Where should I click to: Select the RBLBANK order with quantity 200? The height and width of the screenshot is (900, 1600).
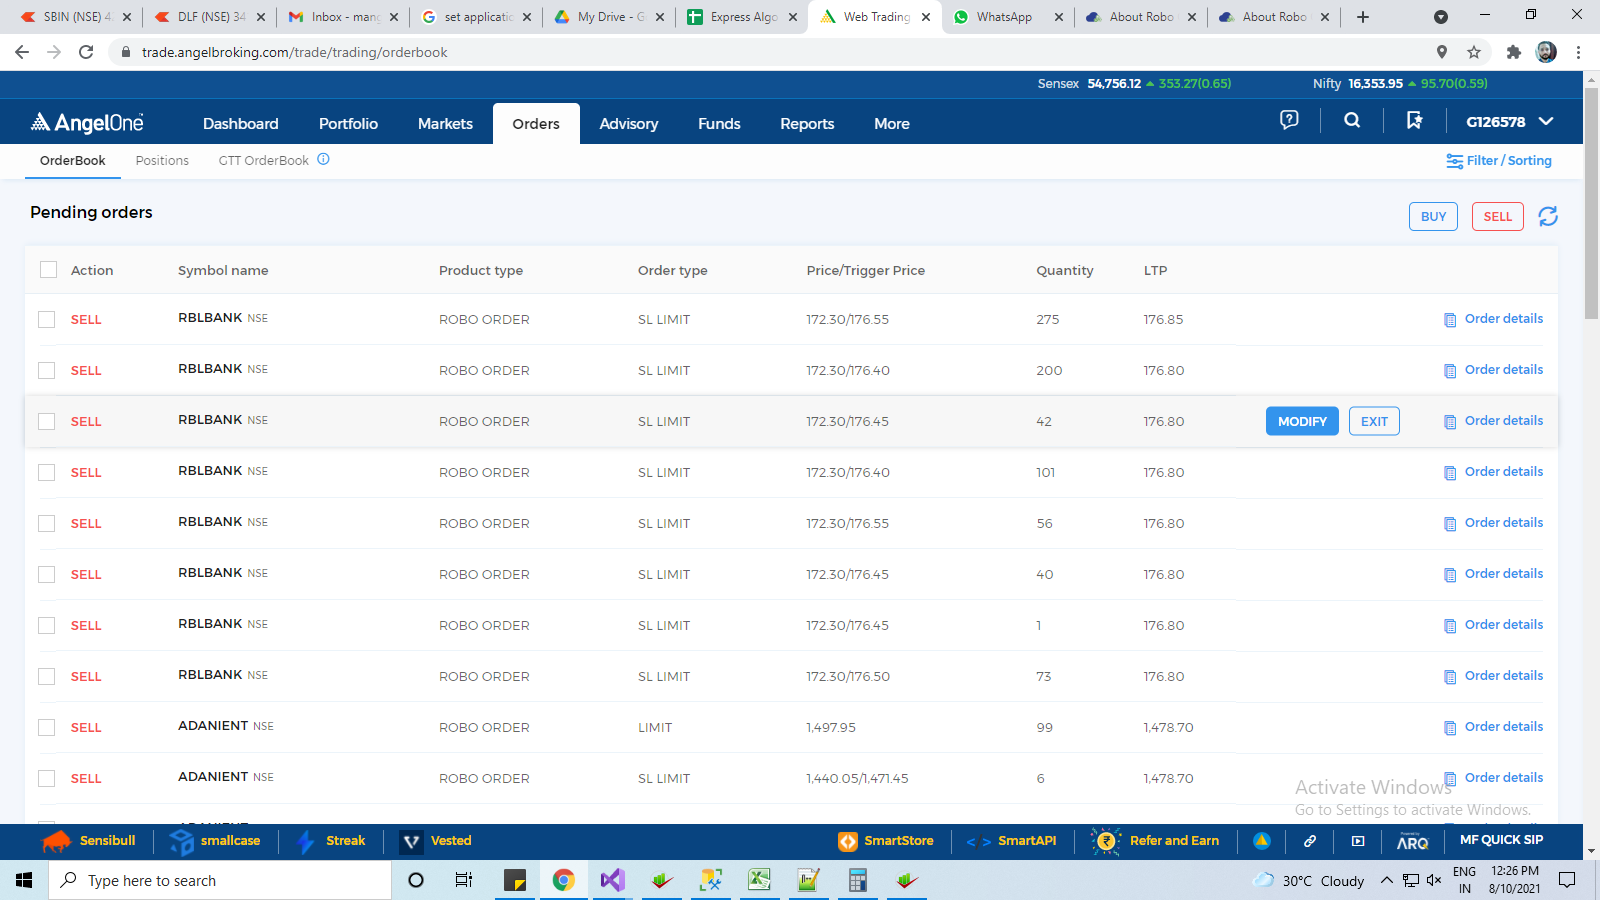click(46, 370)
